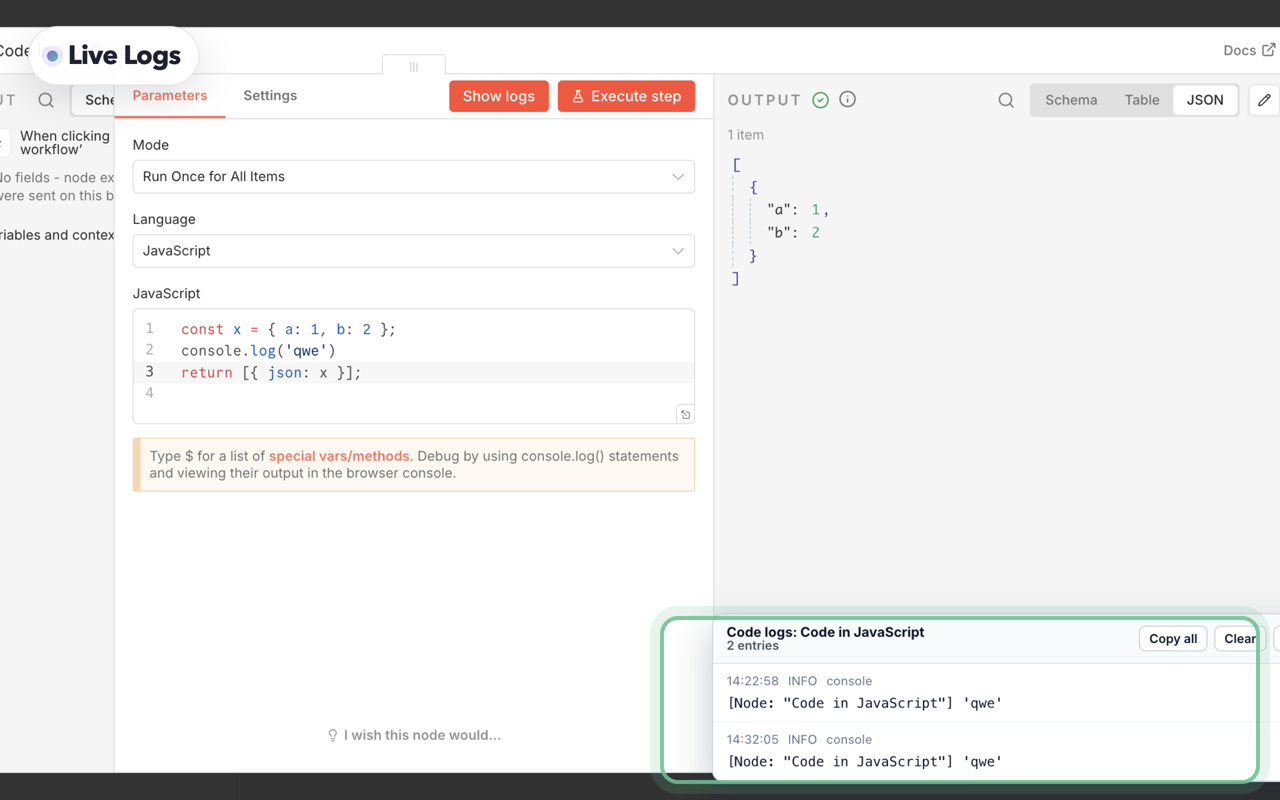Open the Language dropdown set to JavaScript
The image size is (1280, 800).
point(413,251)
